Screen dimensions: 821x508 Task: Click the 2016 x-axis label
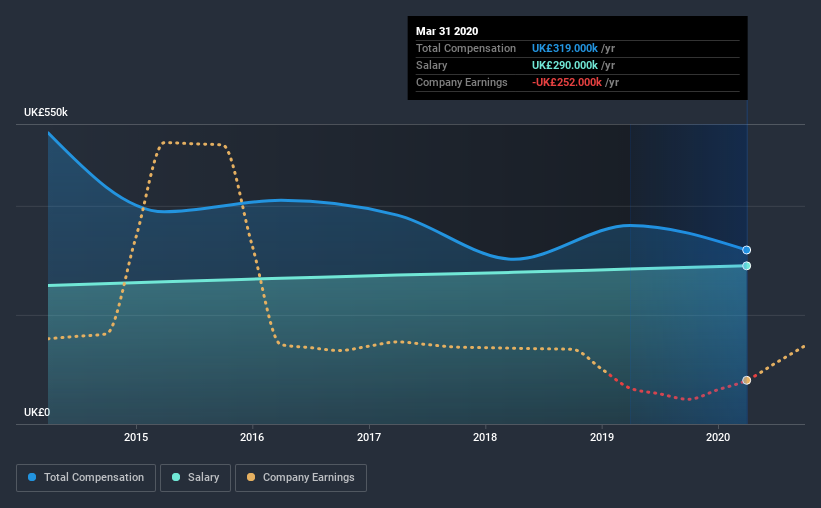pyautogui.click(x=252, y=437)
